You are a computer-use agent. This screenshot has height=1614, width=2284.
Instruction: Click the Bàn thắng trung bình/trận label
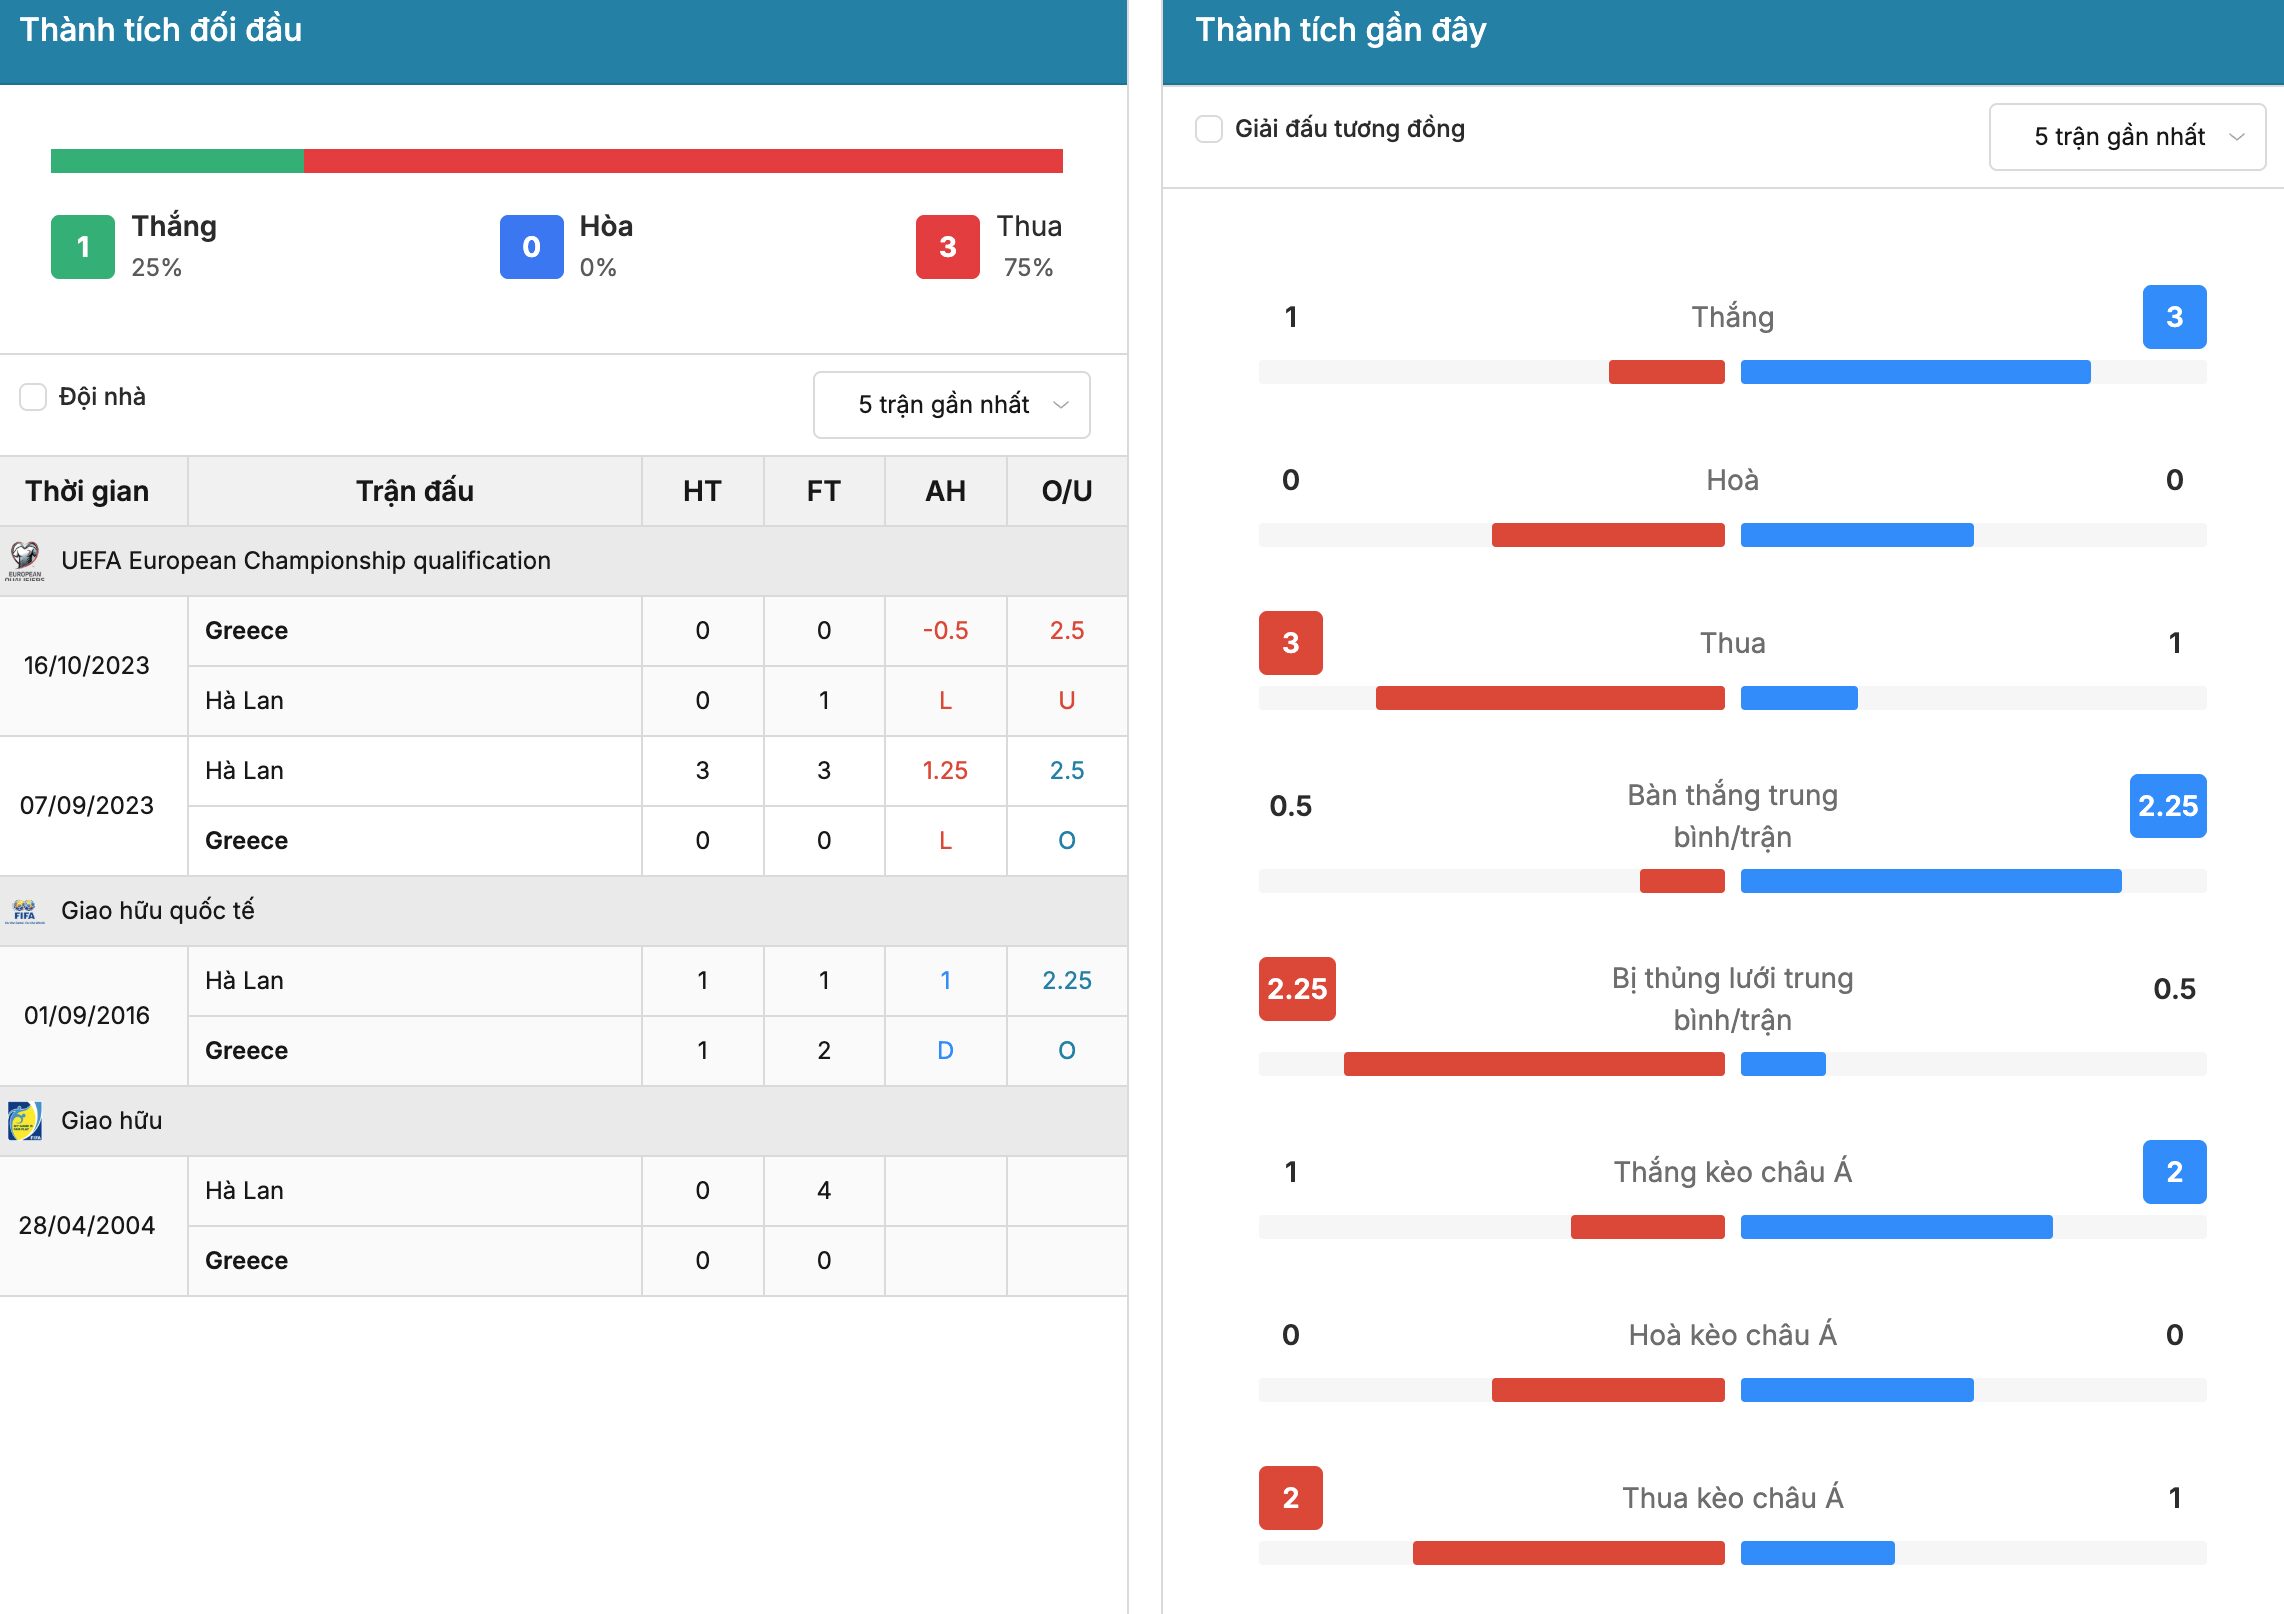tap(1732, 816)
